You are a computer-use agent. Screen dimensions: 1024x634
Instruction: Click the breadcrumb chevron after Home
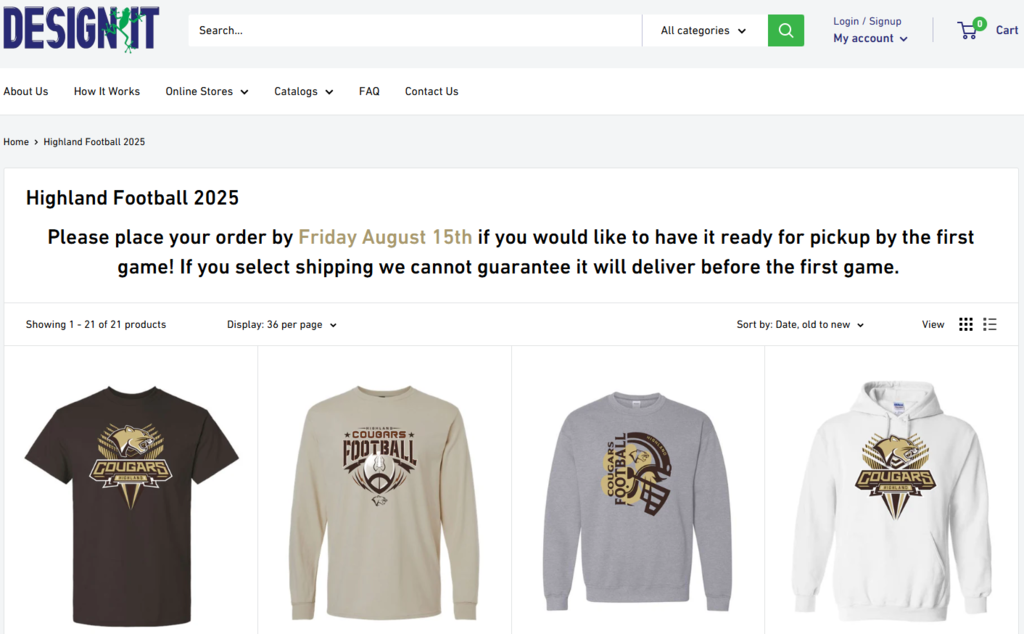[x=36, y=142]
